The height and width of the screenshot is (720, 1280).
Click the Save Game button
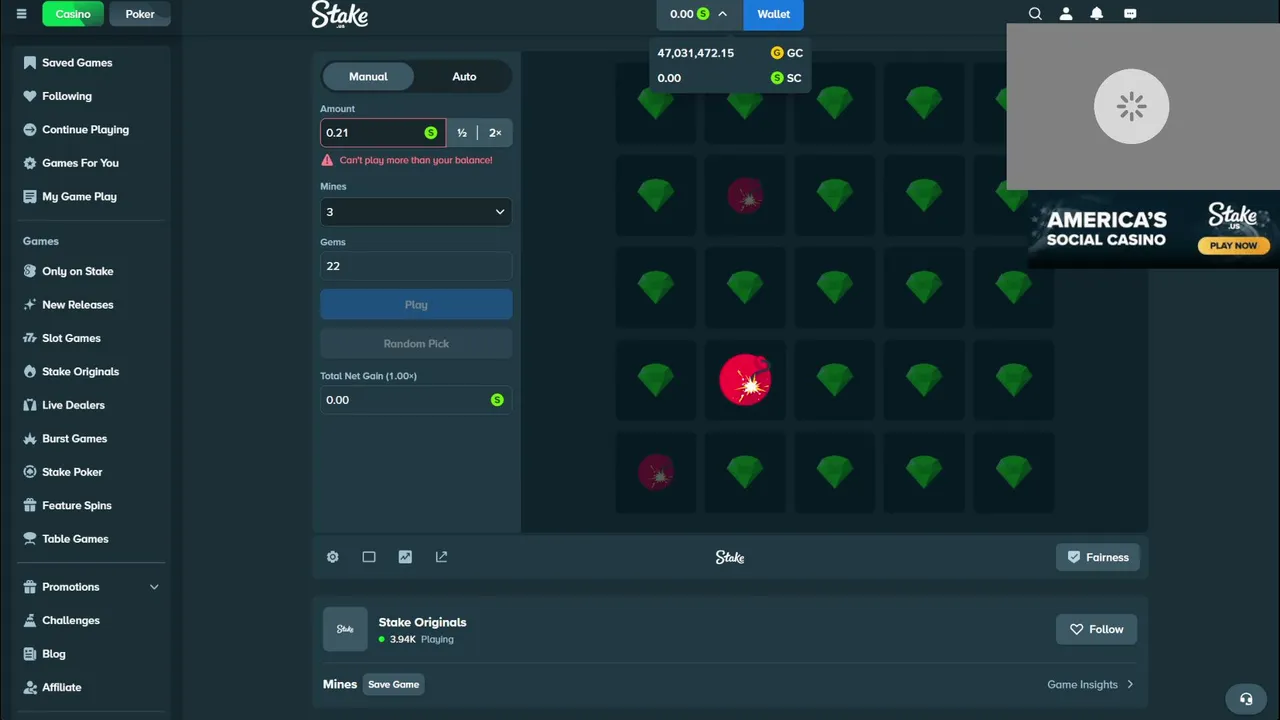coord(393,685)
